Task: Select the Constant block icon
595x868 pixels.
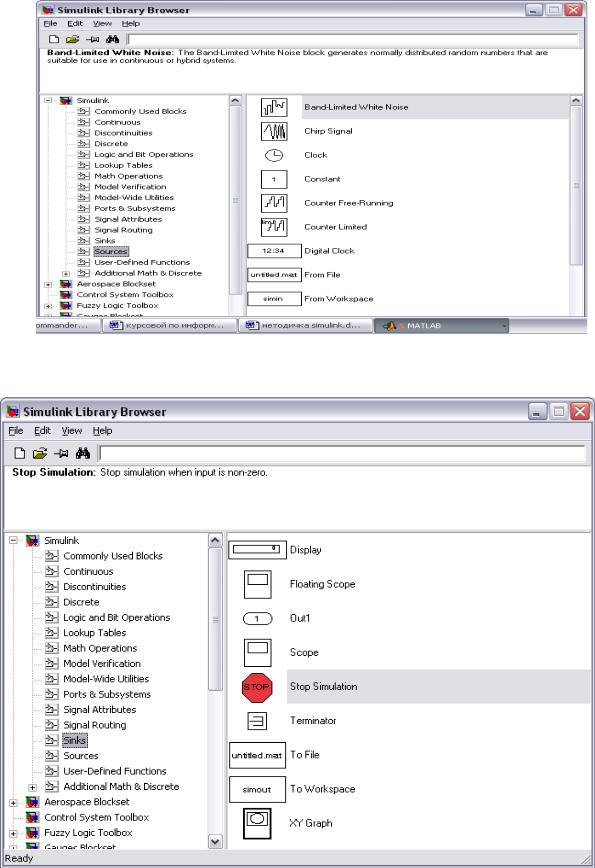Action: 274,179
